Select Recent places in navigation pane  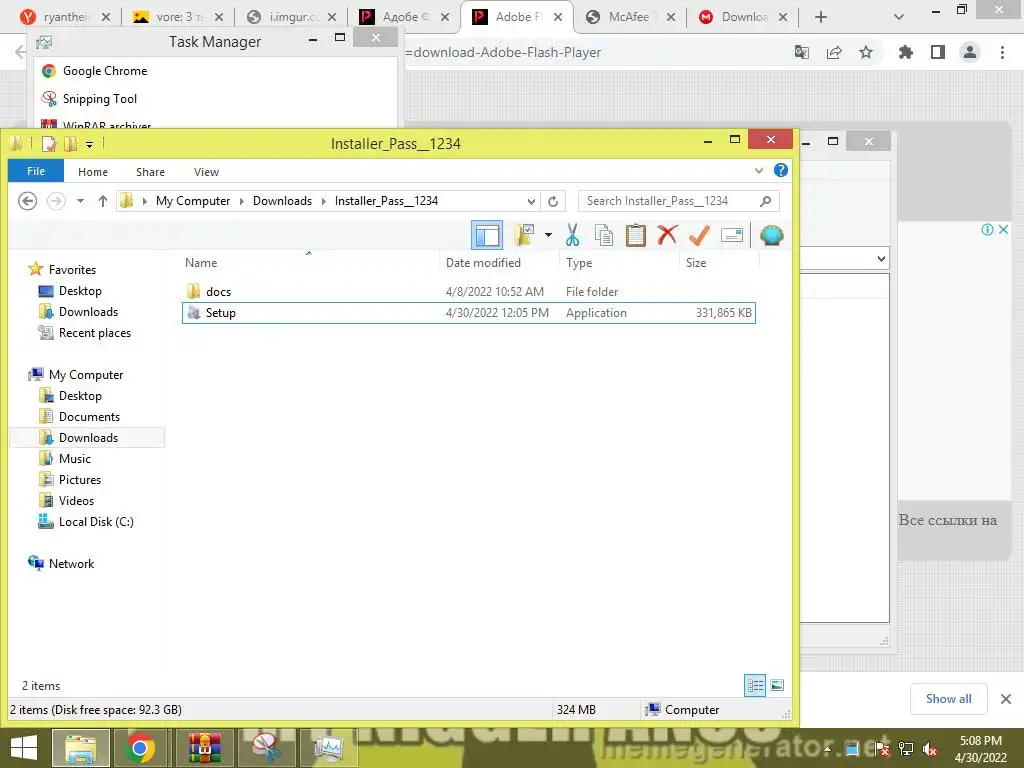pyautogui.click(x=95, y=332)
